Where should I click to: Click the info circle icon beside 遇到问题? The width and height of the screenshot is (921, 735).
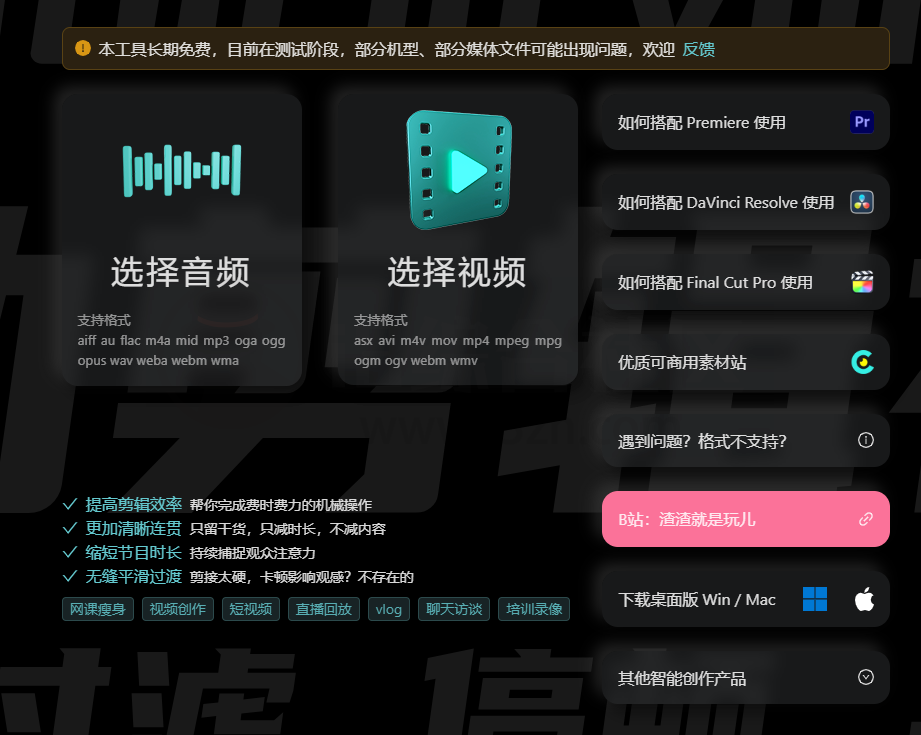(865, 440)
